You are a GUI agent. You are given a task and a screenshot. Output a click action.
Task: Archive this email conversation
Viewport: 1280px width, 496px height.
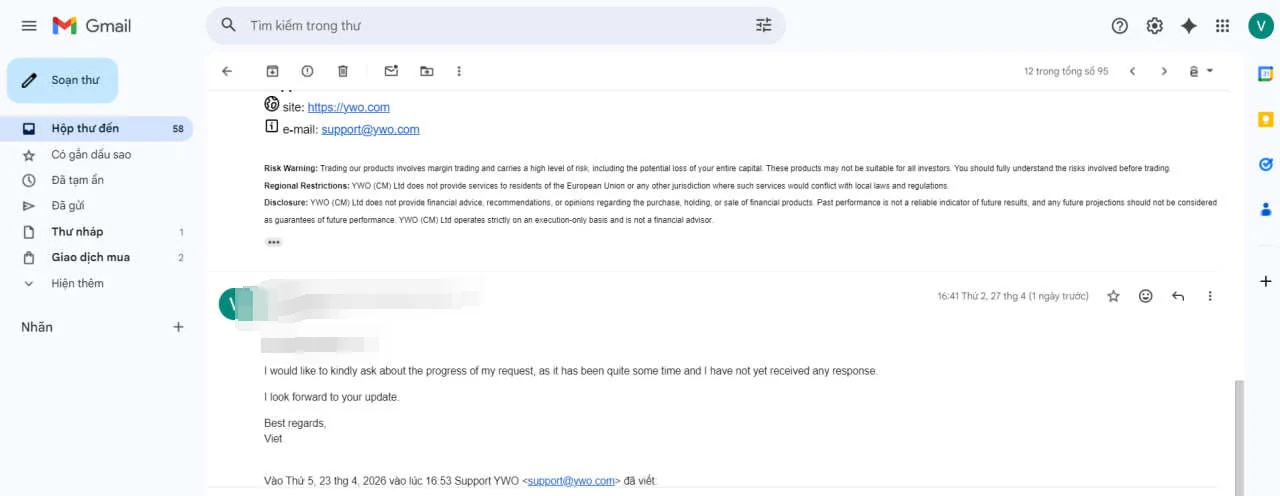[272, 71]
